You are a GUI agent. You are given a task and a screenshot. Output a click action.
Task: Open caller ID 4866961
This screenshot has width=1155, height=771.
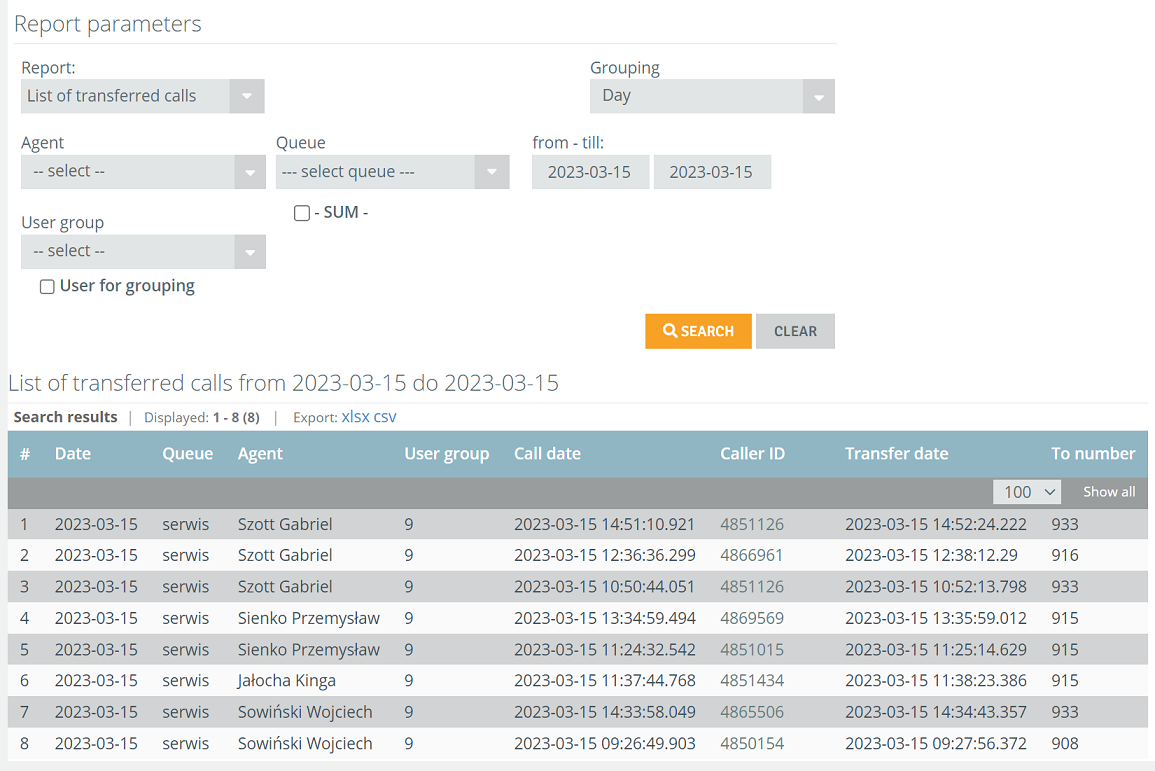click(x=751, y=555)
